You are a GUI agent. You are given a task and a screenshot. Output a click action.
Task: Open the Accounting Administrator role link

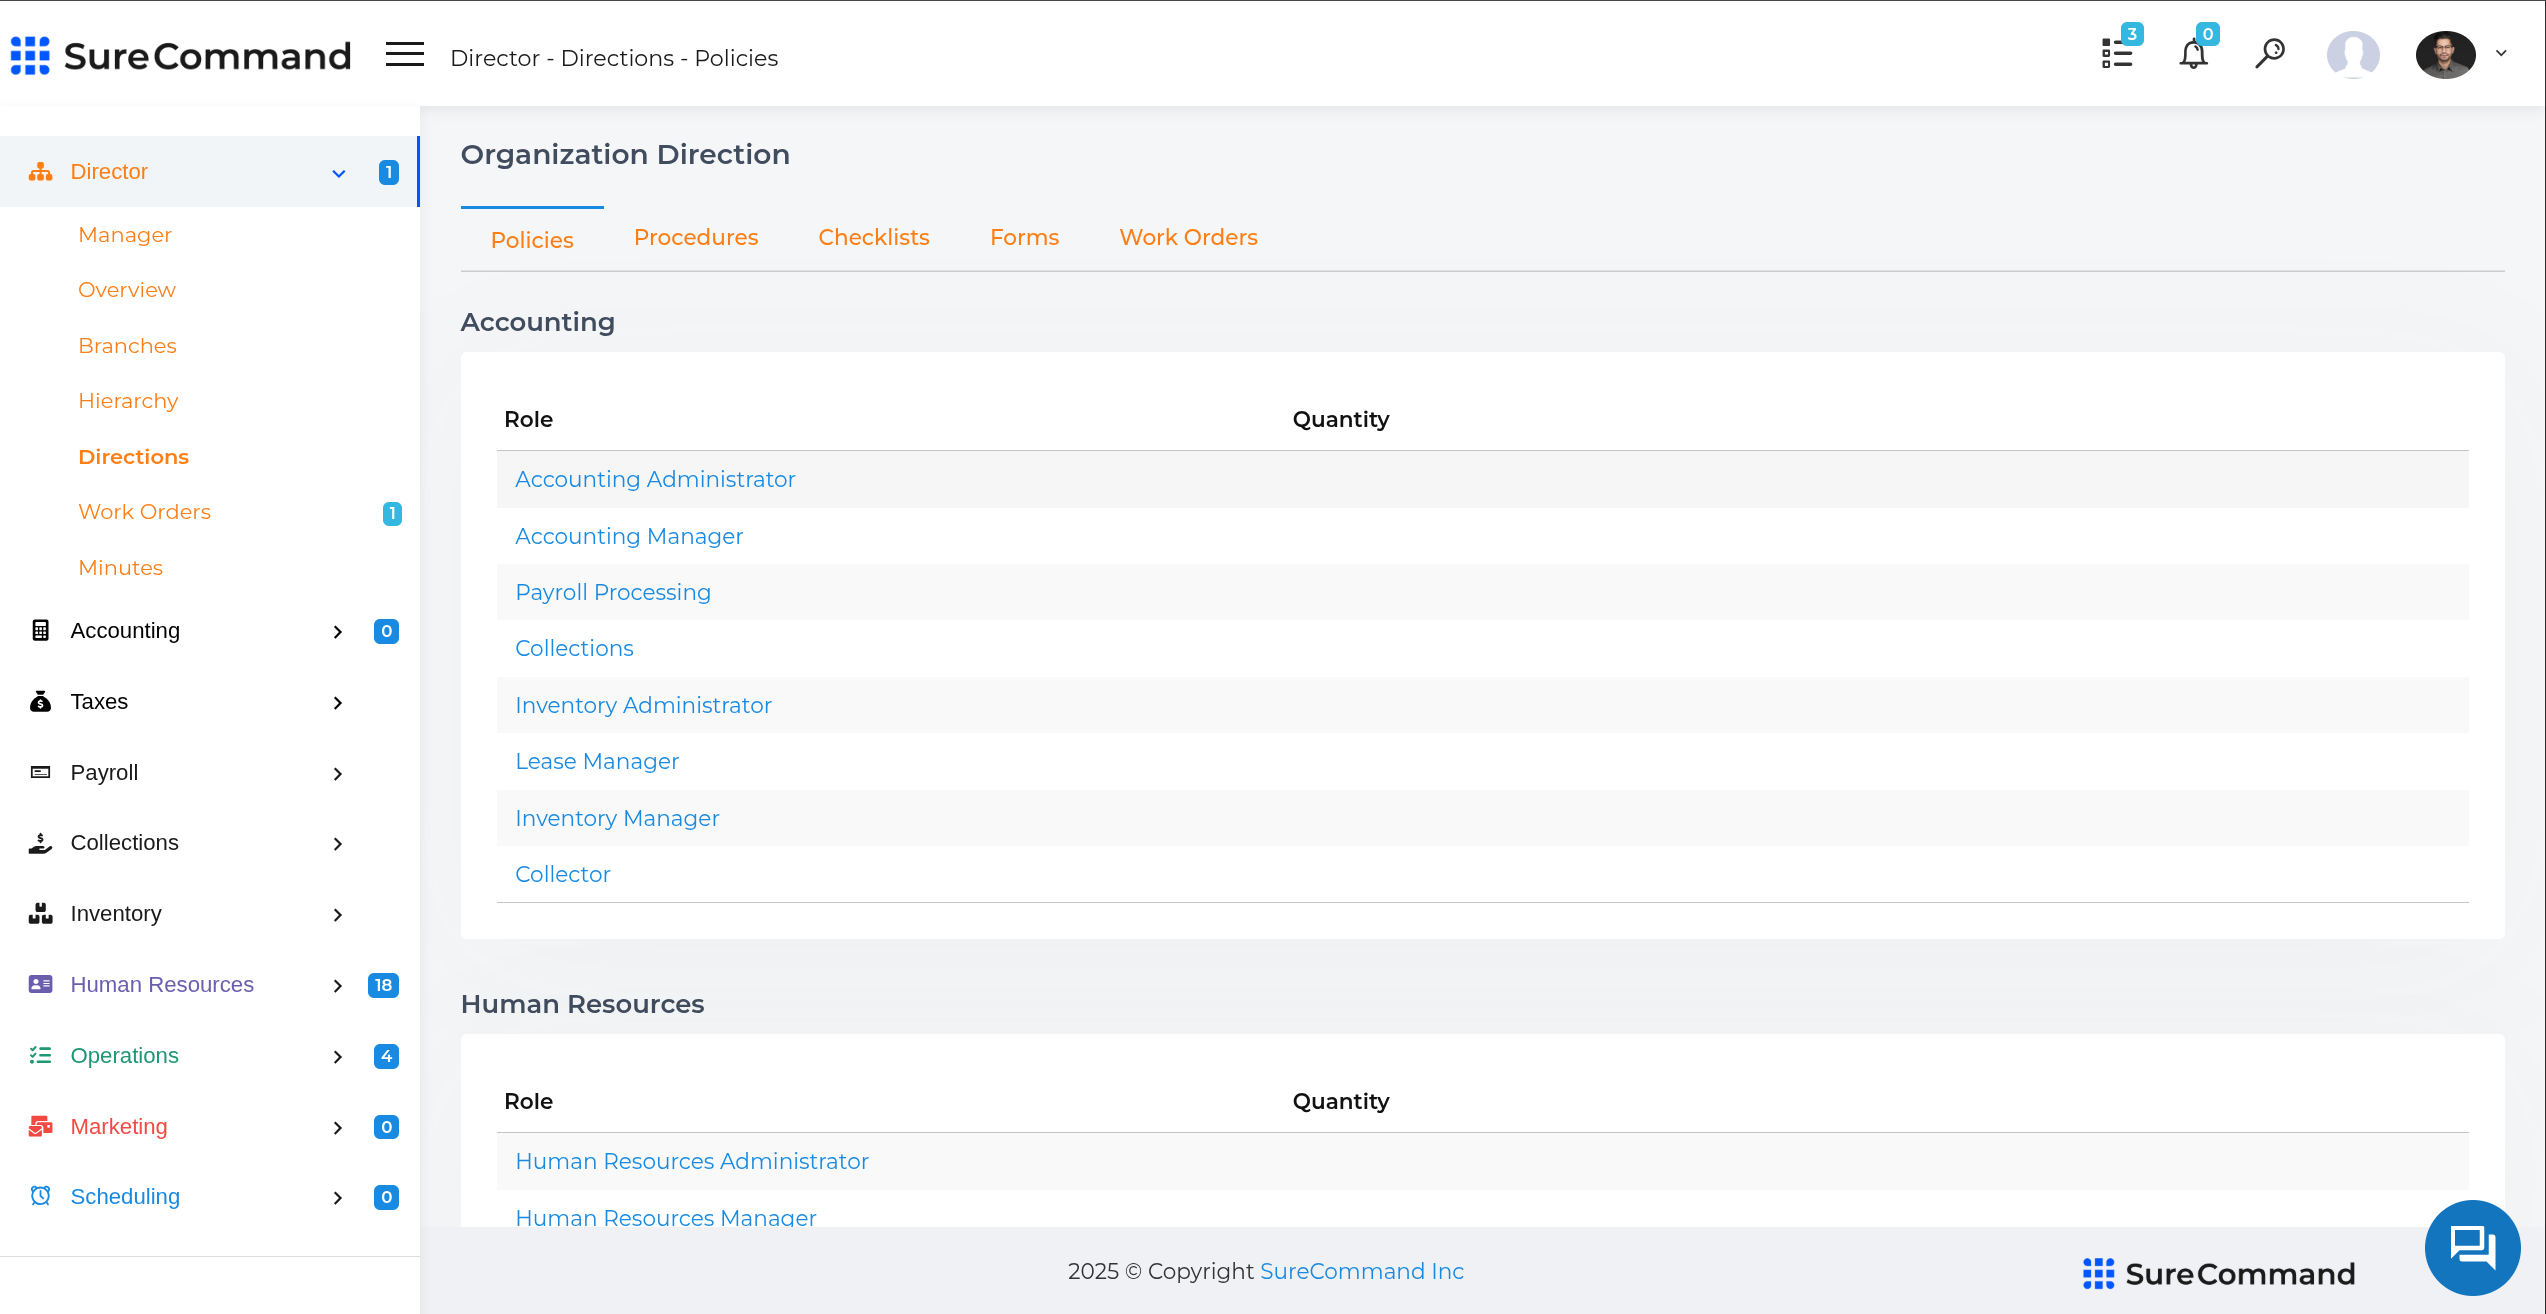pyautogui.click(x=655, y=480)
